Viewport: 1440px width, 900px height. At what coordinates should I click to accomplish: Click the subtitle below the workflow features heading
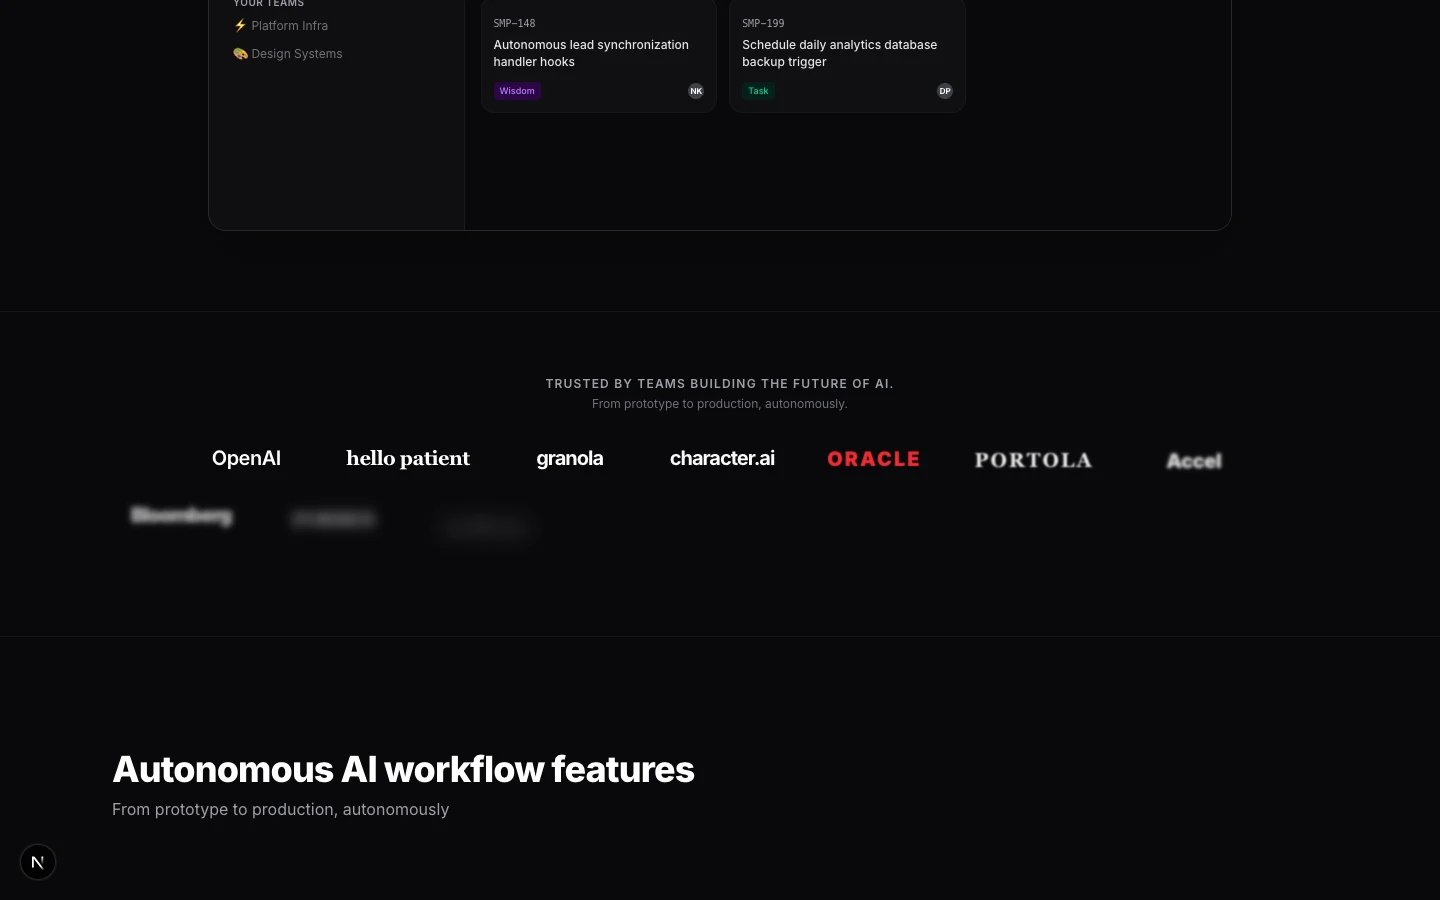click(281, 809)
